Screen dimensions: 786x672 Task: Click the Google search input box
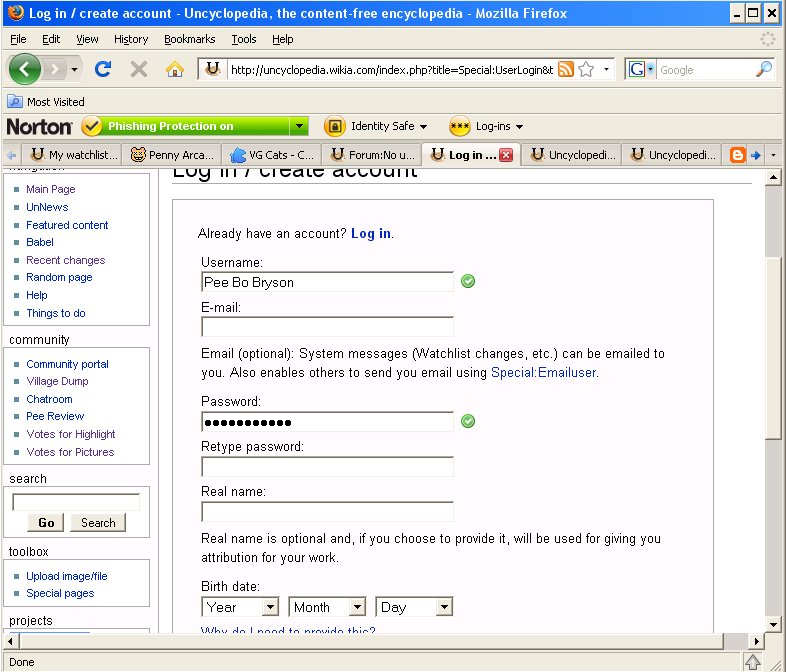click(x=705, y=70)
